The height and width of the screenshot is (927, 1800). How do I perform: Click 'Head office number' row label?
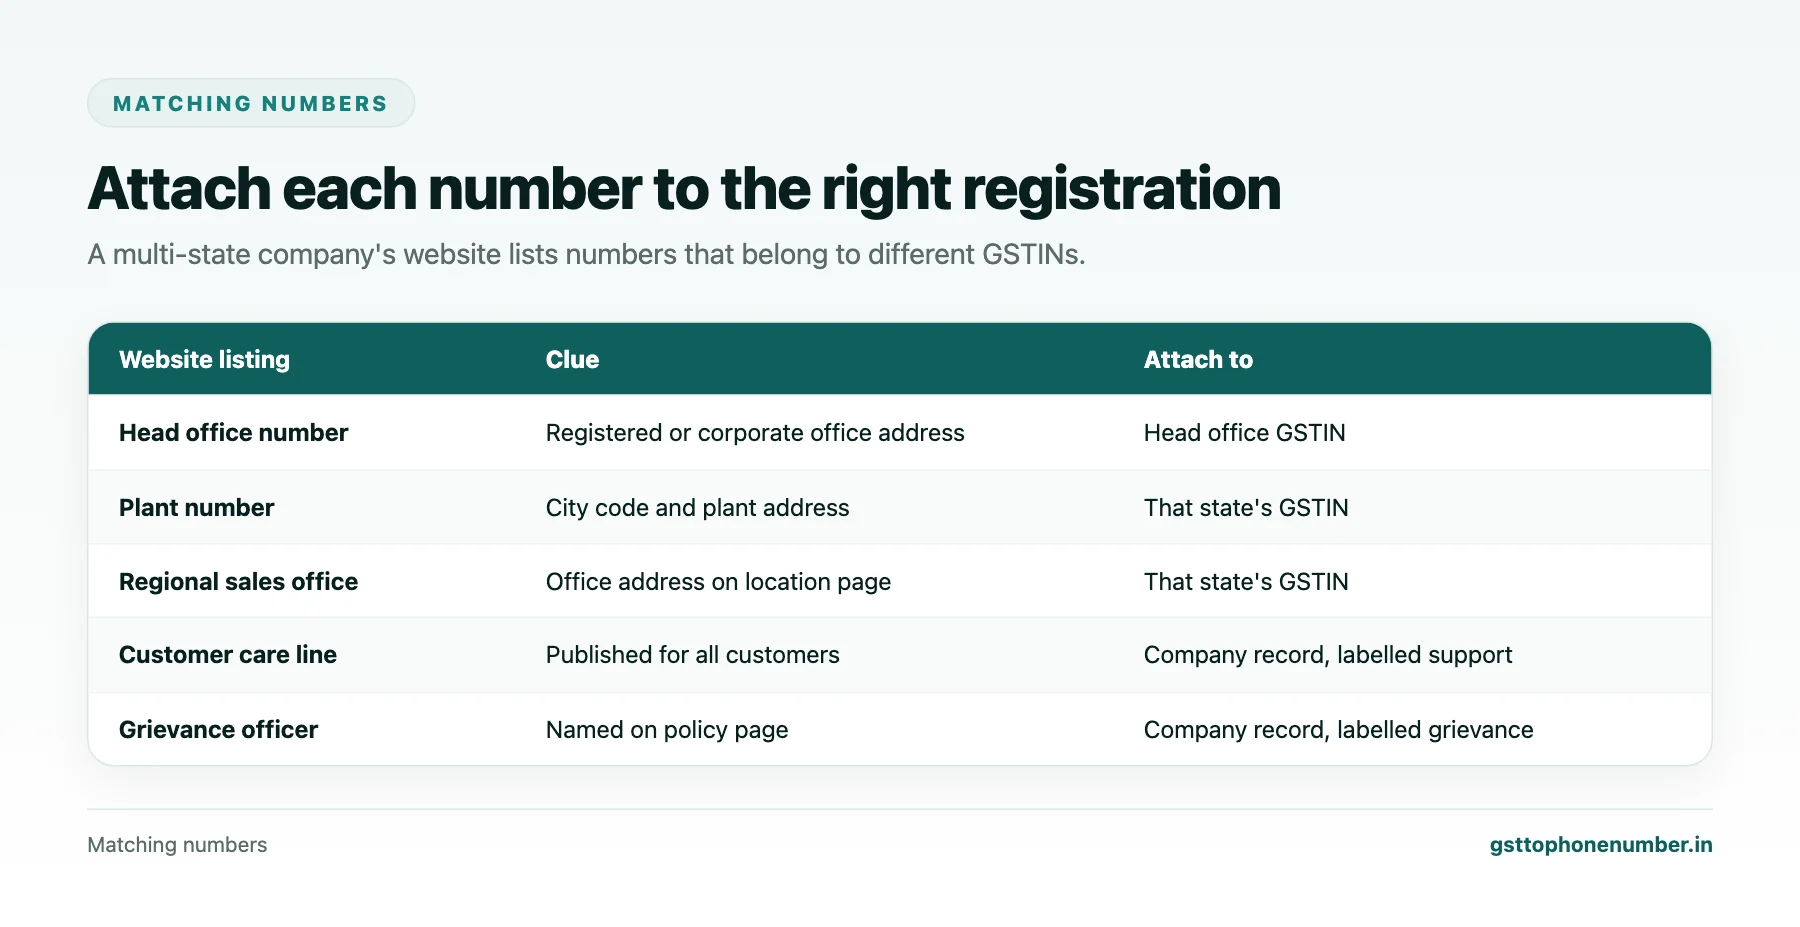pos(233,433)
